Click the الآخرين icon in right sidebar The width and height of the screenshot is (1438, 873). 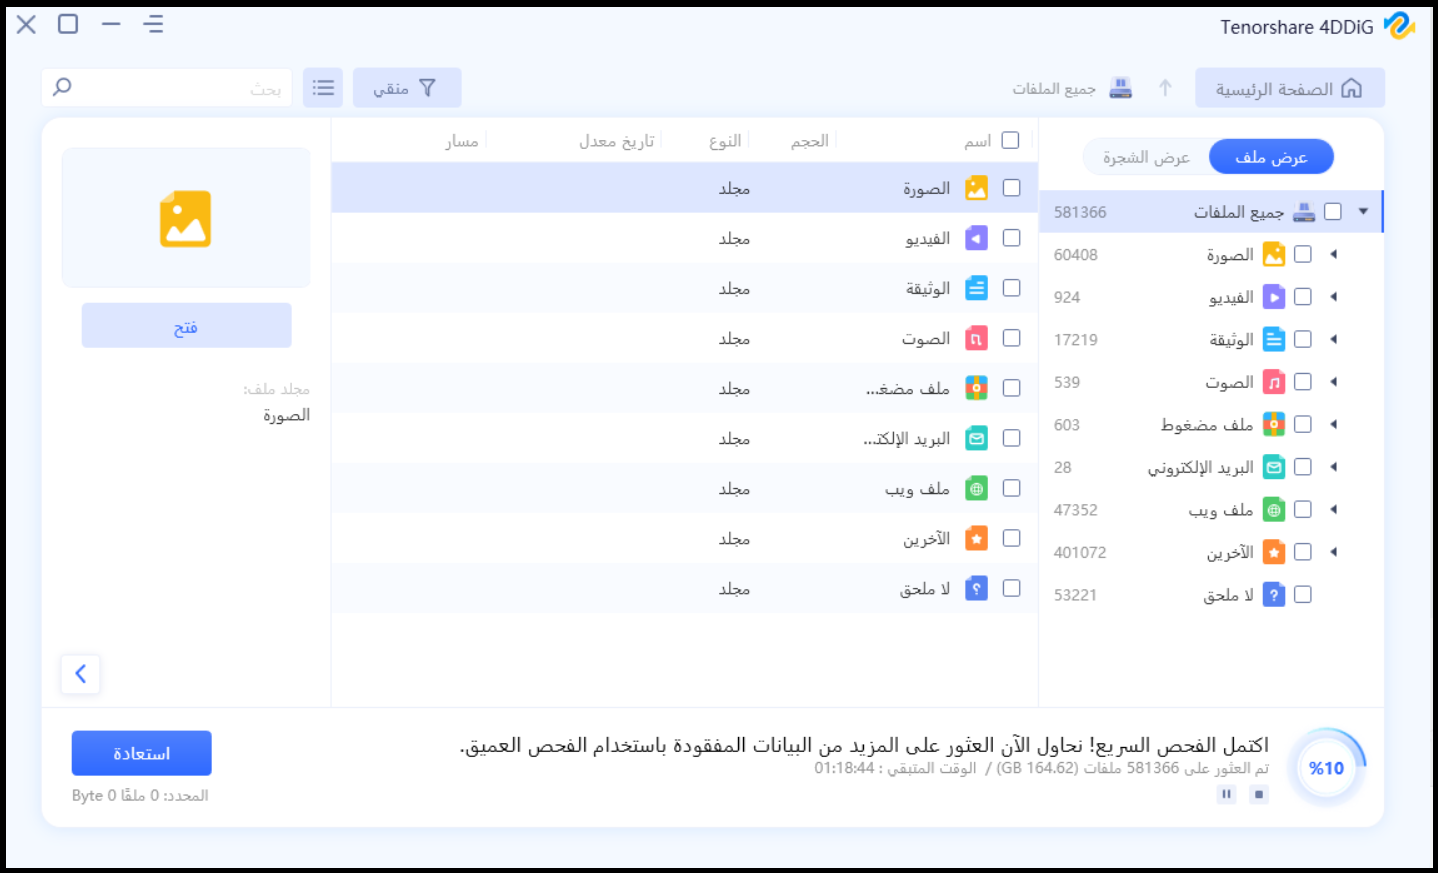tap(1274, 552)
